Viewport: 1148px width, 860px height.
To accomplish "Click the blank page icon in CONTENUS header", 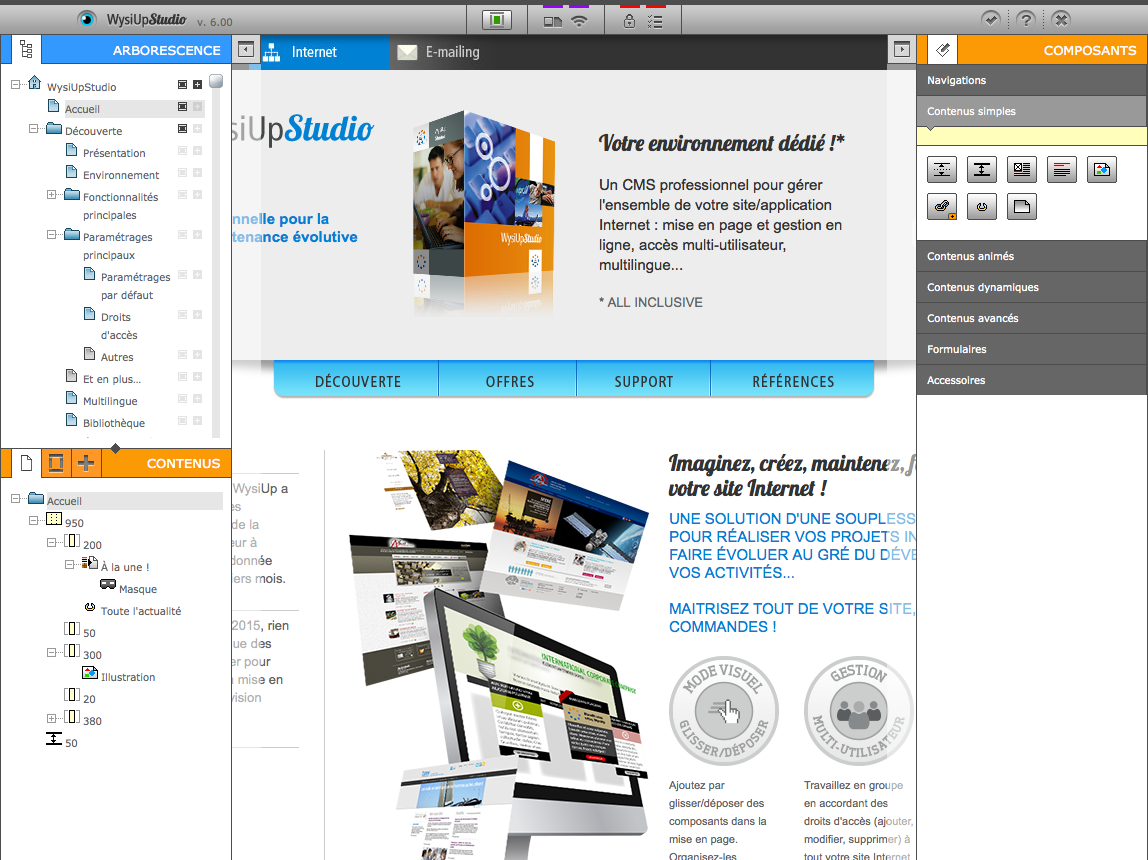I will (26, 463).
